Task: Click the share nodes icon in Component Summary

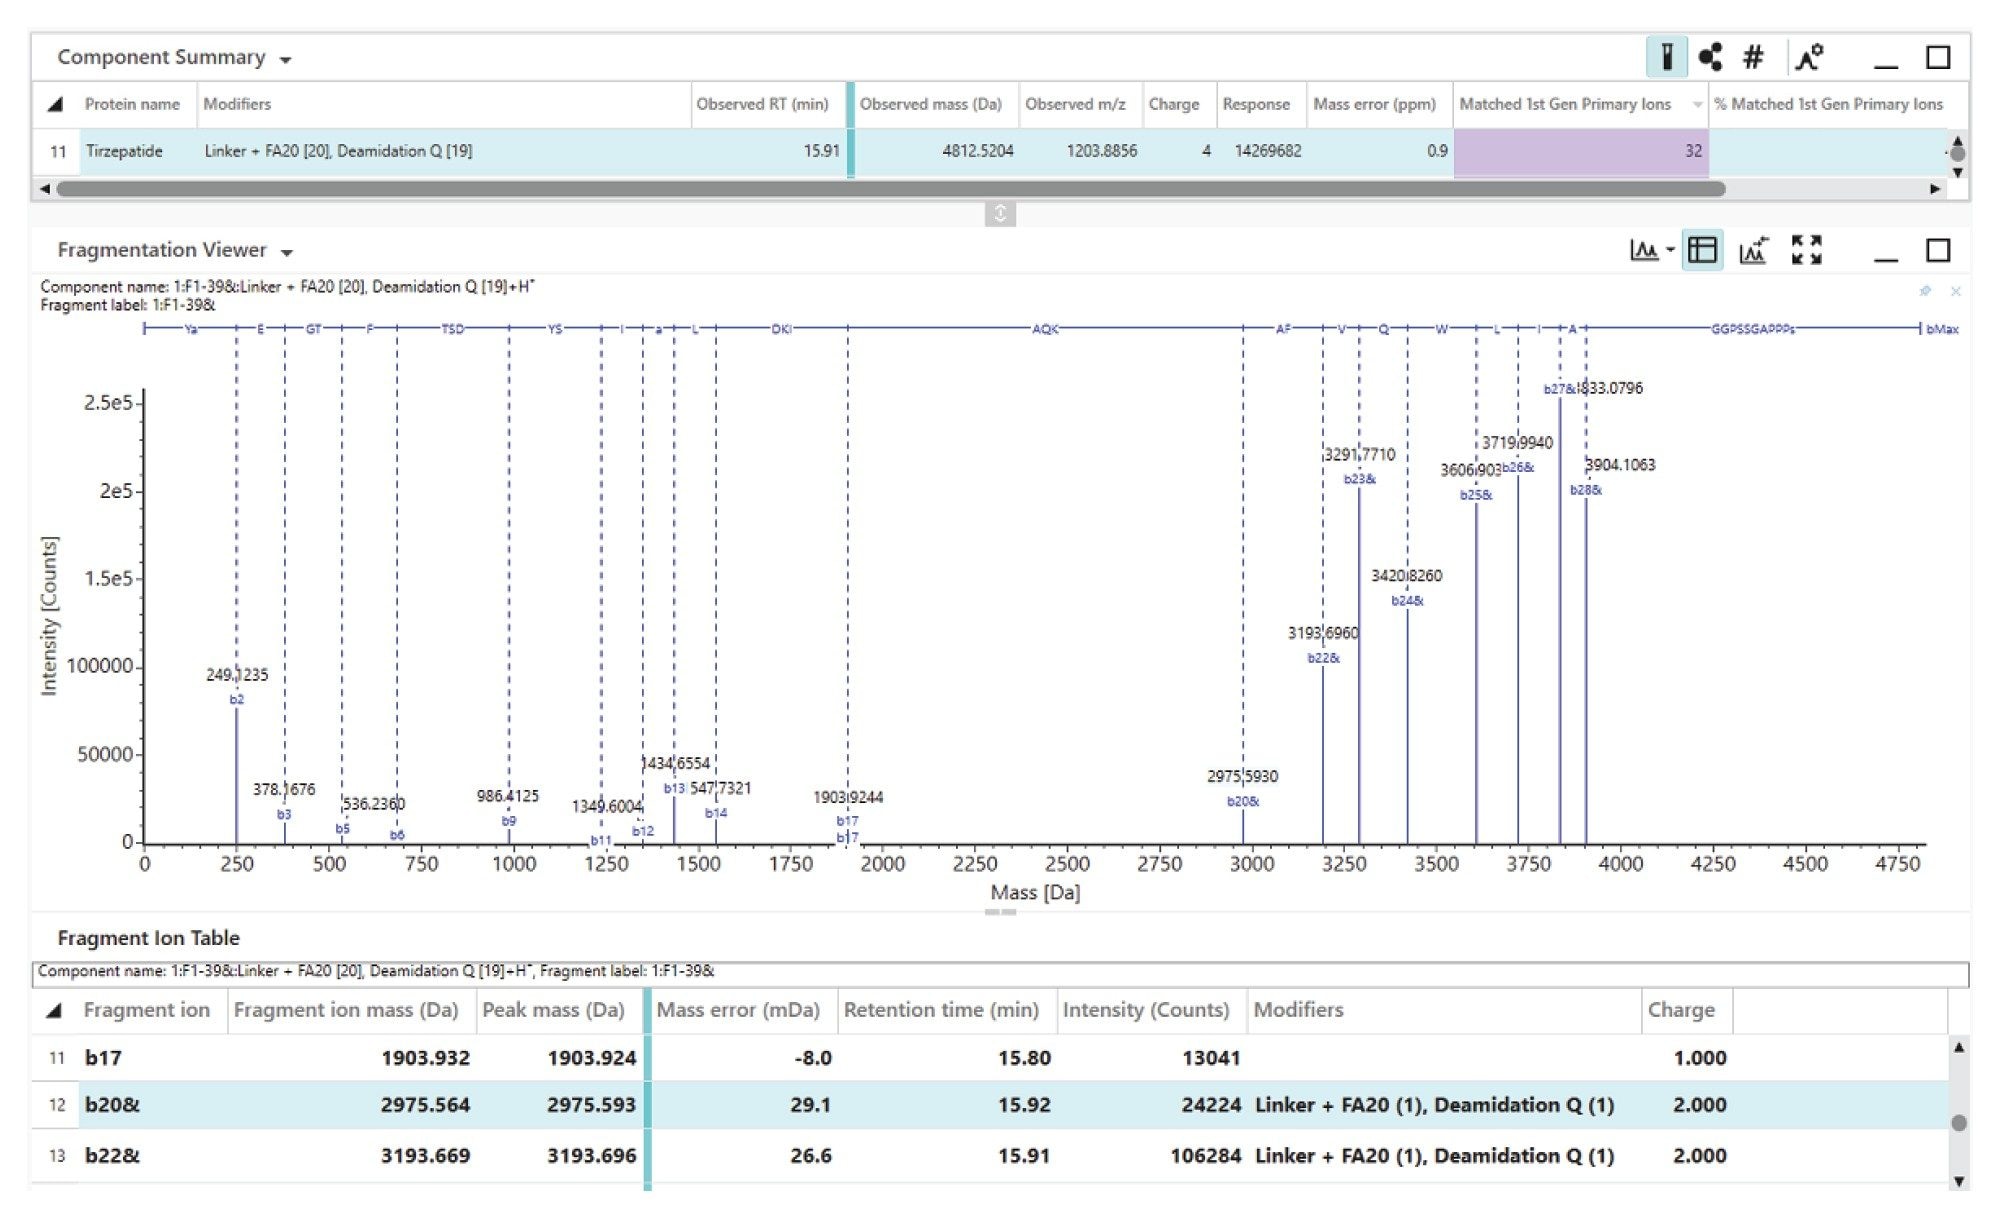Action: (x=1711, y=57)
